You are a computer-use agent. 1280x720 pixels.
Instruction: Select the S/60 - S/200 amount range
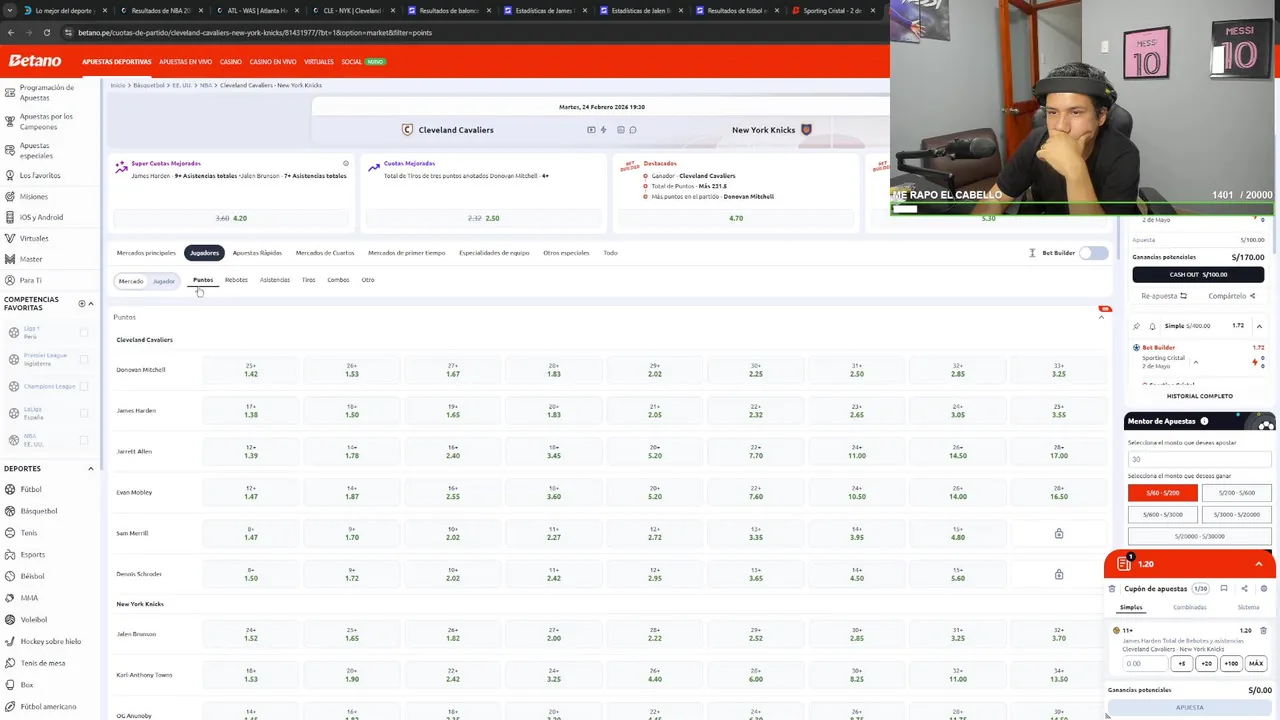pos(1162,493)
